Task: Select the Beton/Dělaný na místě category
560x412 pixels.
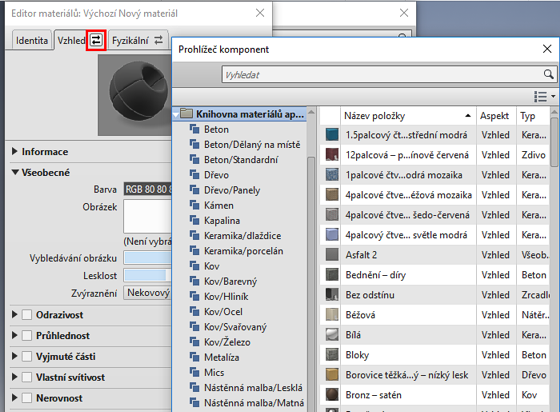Action: click(x=252, y=144)
